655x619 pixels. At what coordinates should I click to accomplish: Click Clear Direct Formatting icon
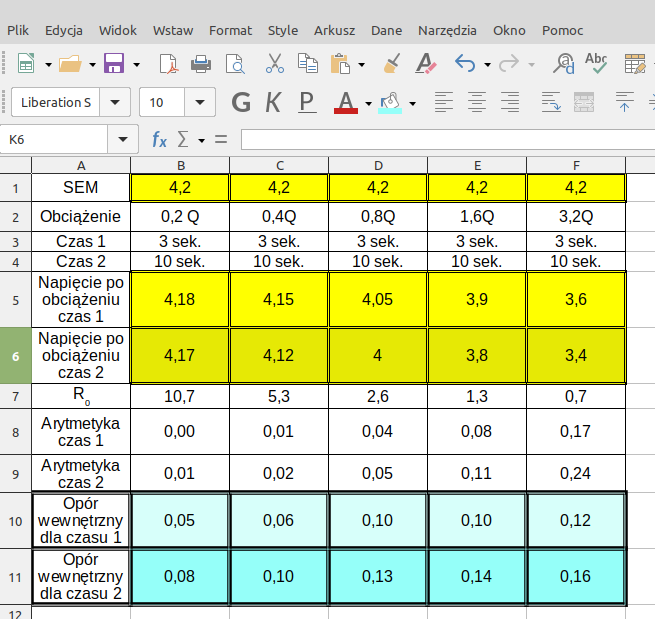(426, 64)
